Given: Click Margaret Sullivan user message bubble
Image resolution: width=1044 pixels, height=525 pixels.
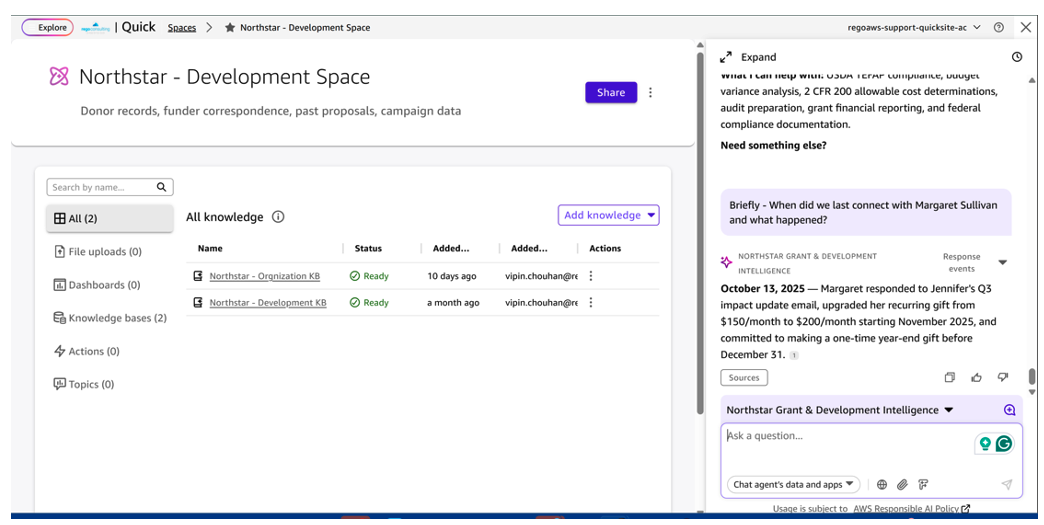Looking at the screenshot, I should coord(866,212).
